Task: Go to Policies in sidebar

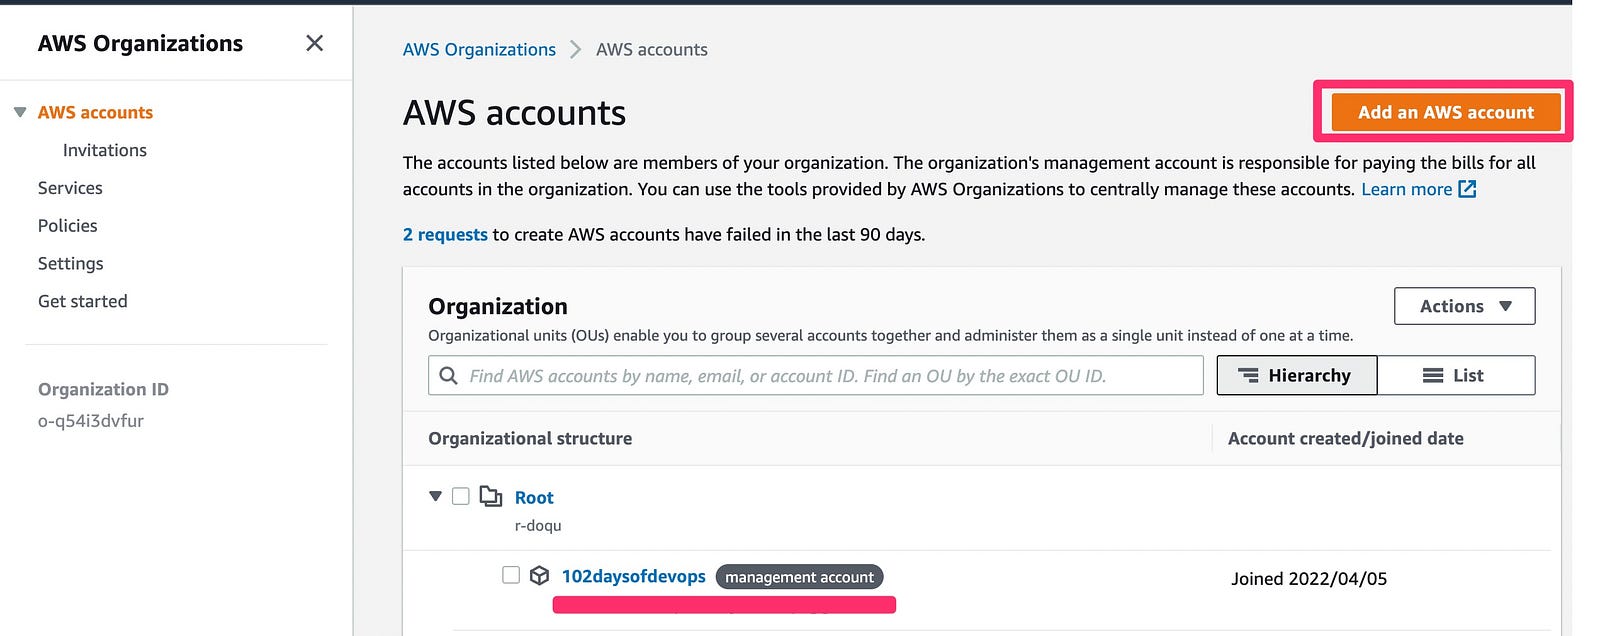Action: (68, 226)
